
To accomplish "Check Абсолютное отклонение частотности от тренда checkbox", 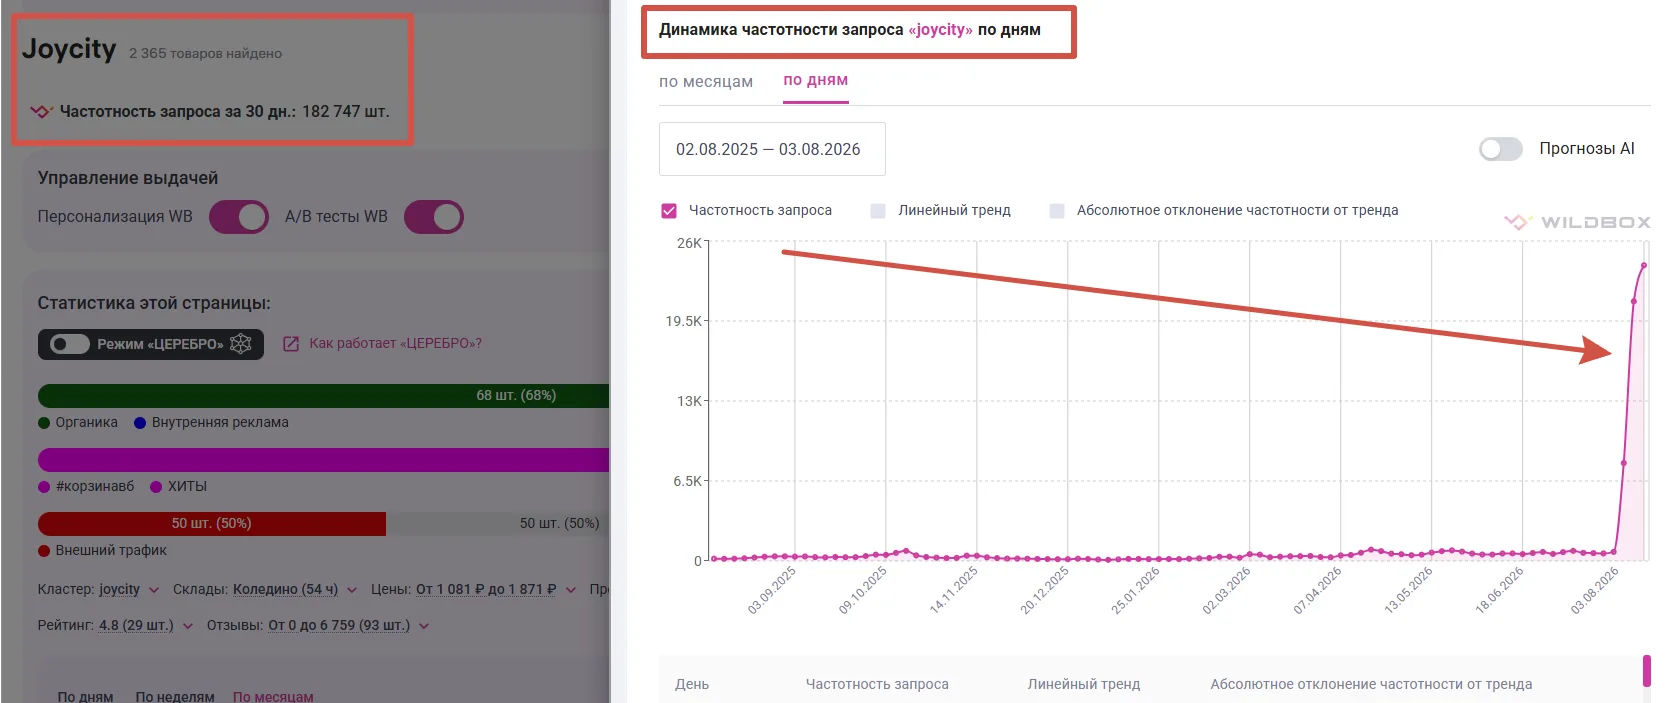I will pyautogui.click(x=1057, y=211).
